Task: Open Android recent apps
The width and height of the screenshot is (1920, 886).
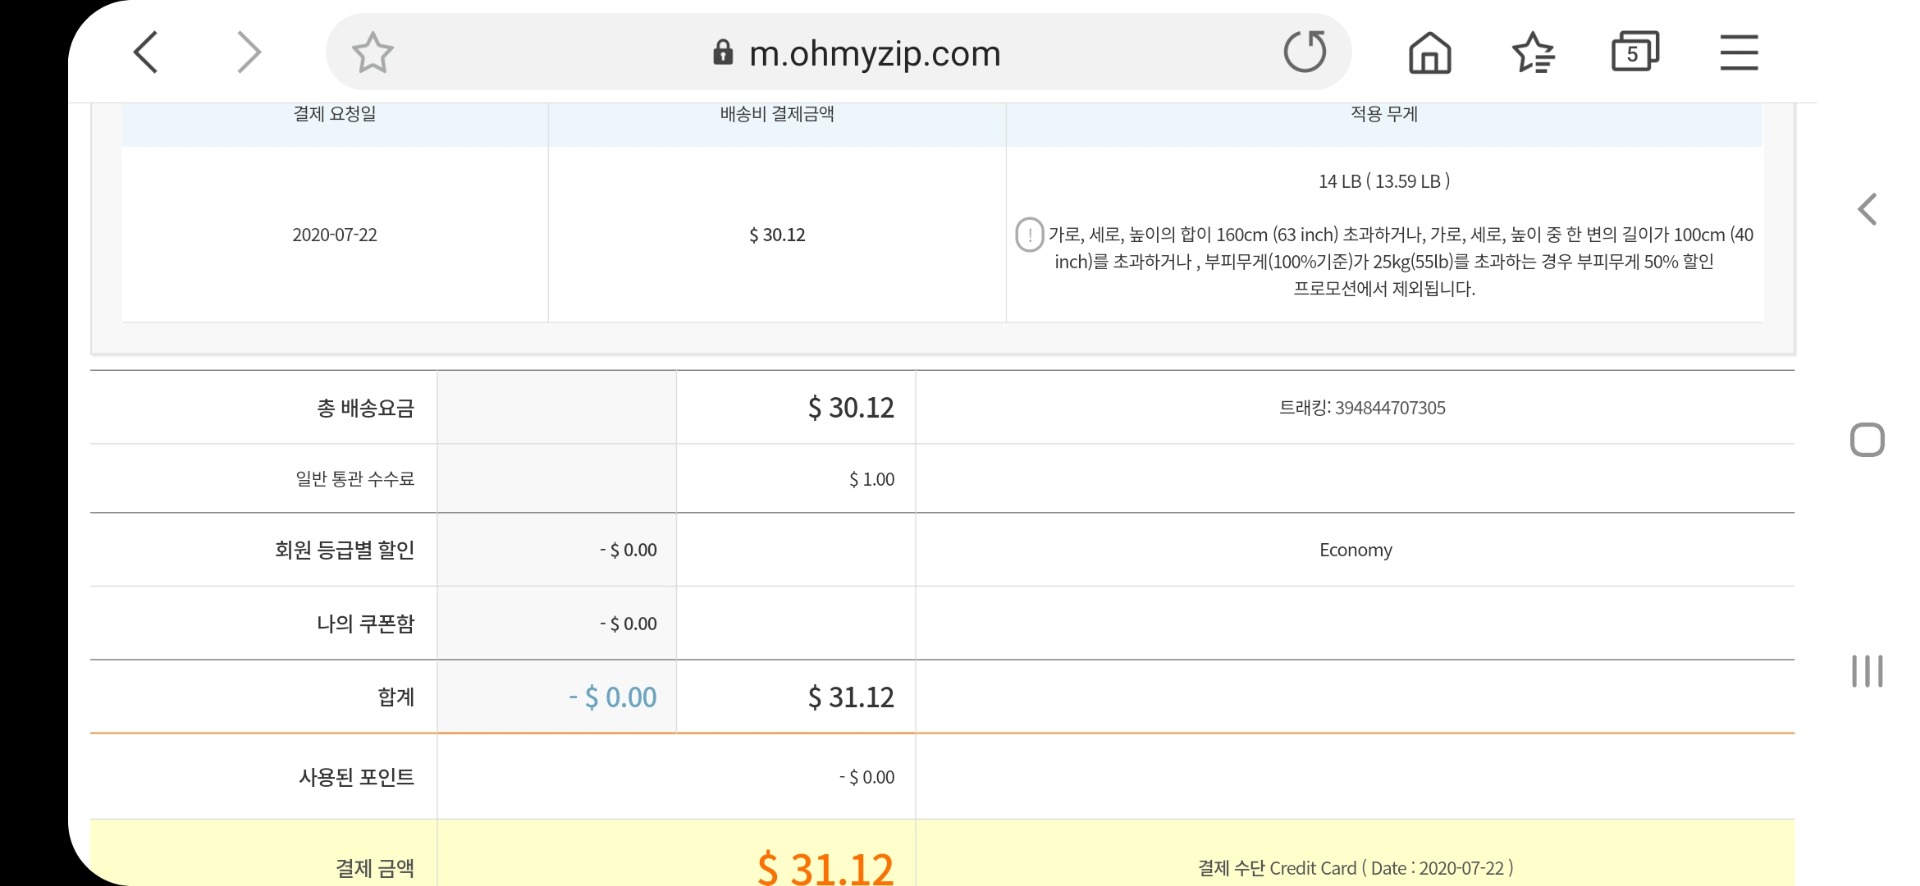Action: (1867, 671)
